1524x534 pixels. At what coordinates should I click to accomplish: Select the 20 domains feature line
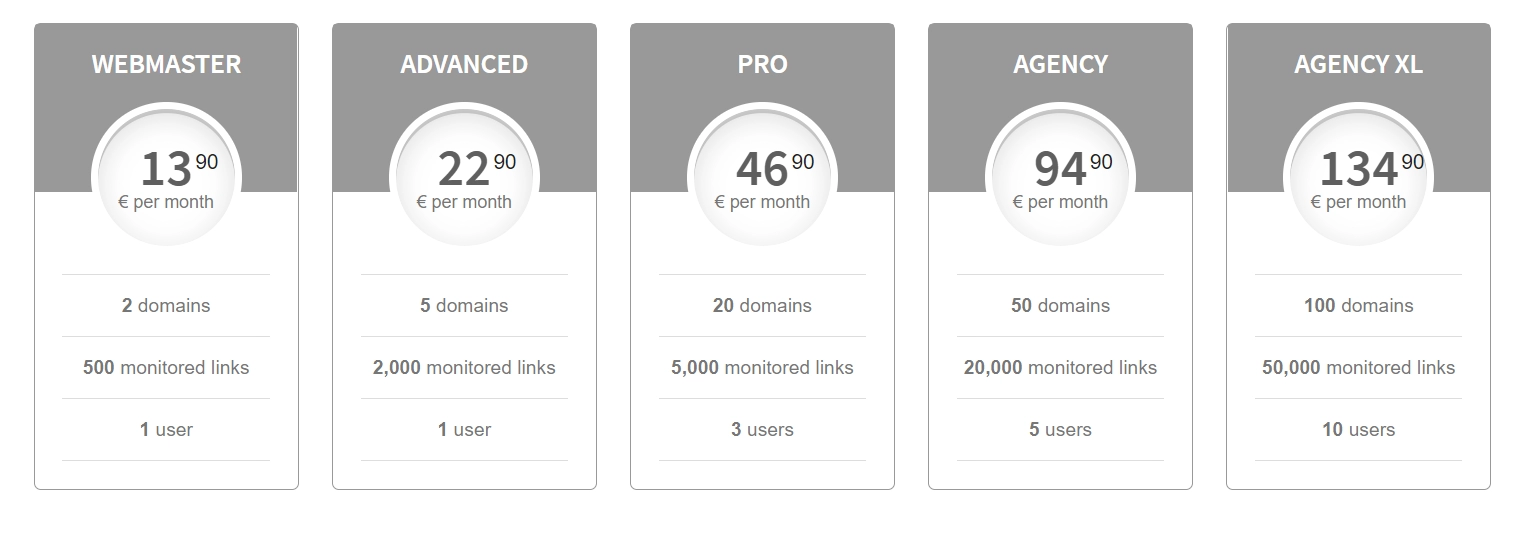click(762, 306)
